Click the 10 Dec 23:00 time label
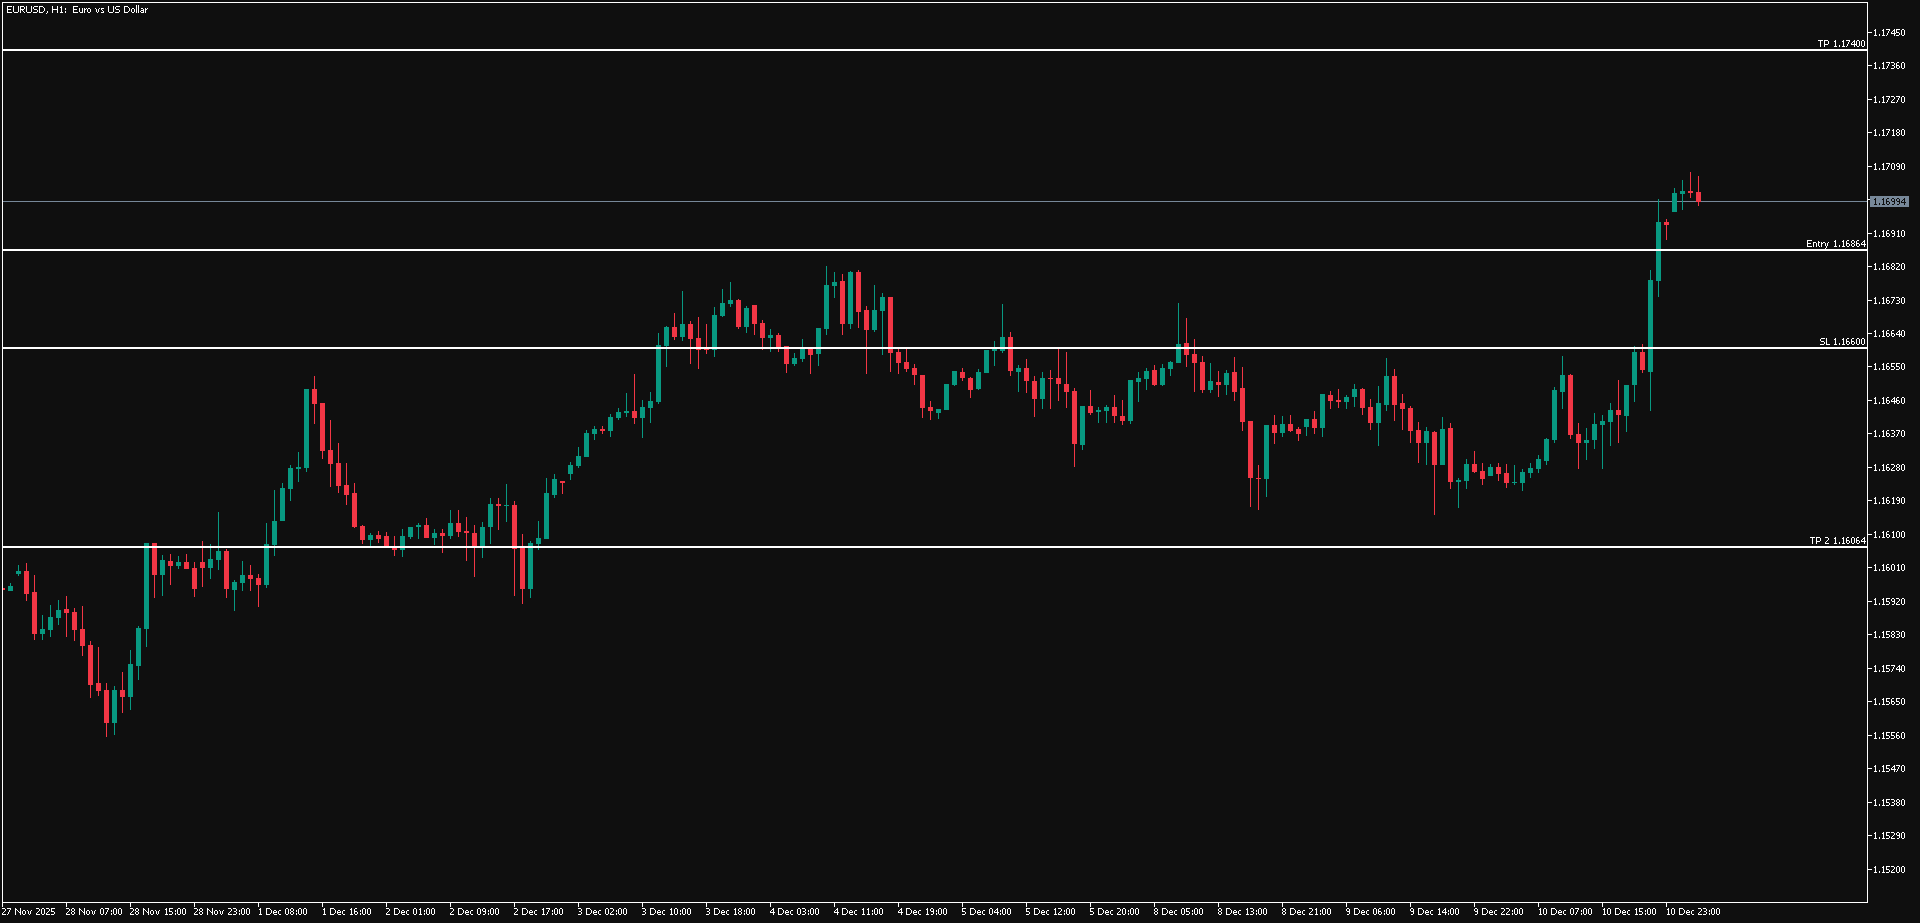Screen dimensions: 1920x923 [1692, 912]
